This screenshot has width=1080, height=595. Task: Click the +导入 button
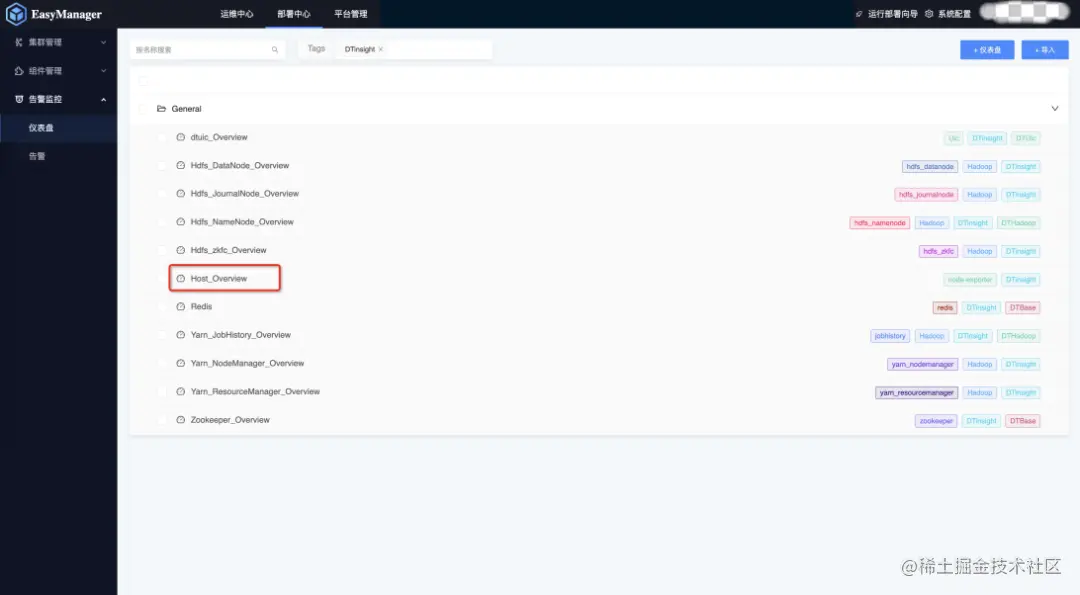tap(1045, 50)
